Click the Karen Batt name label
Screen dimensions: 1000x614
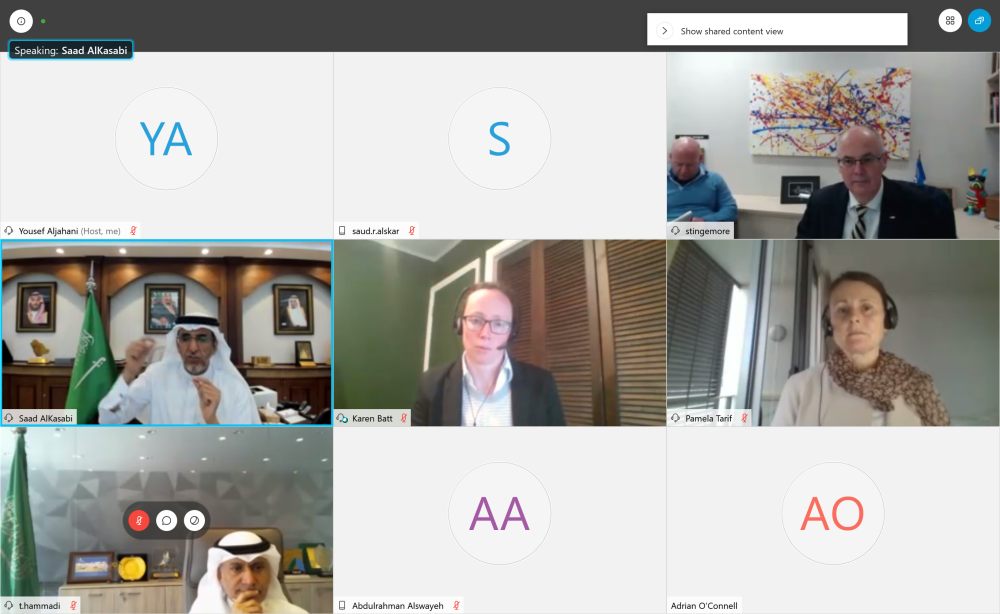[x=371, y=418]
